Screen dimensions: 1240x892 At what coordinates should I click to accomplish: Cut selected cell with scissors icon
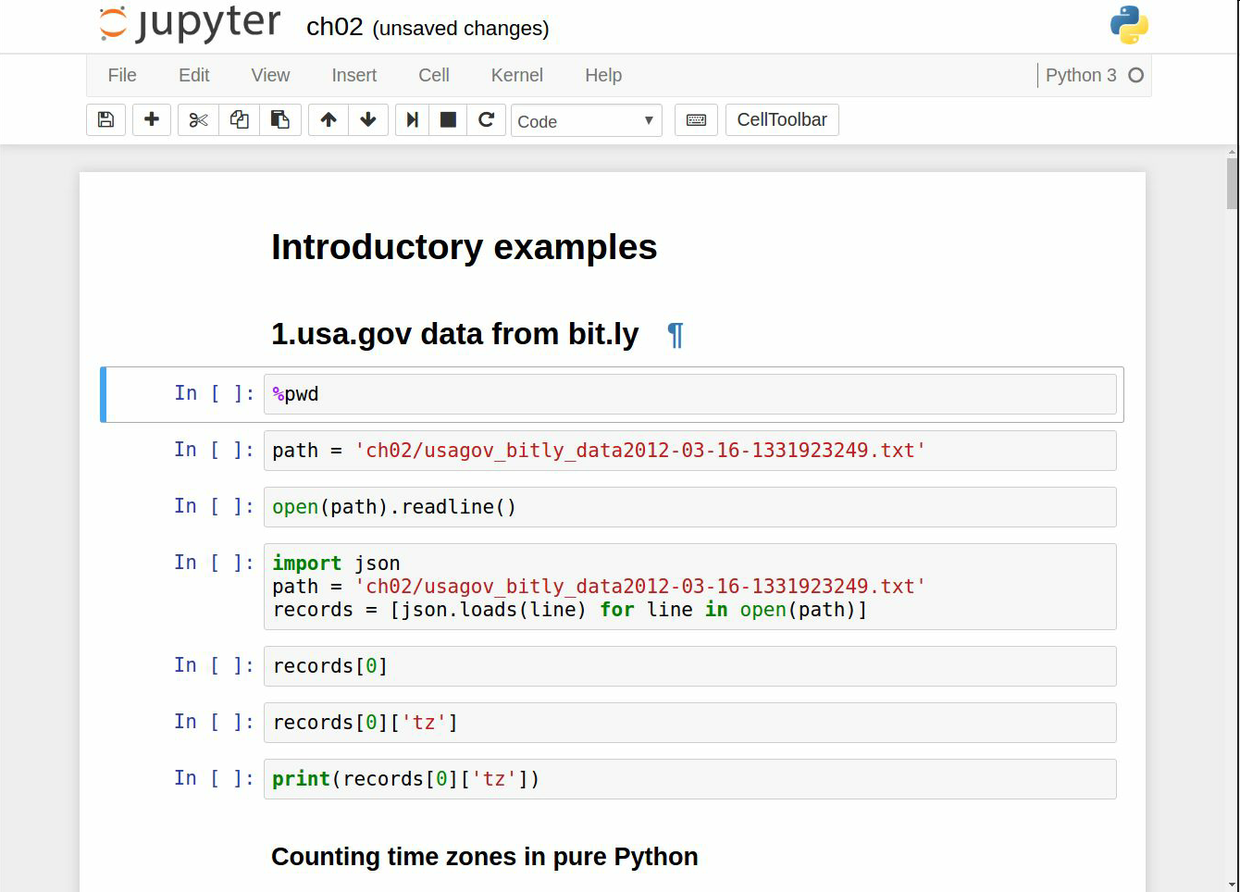pyautogui.click(x=198, y=120)
